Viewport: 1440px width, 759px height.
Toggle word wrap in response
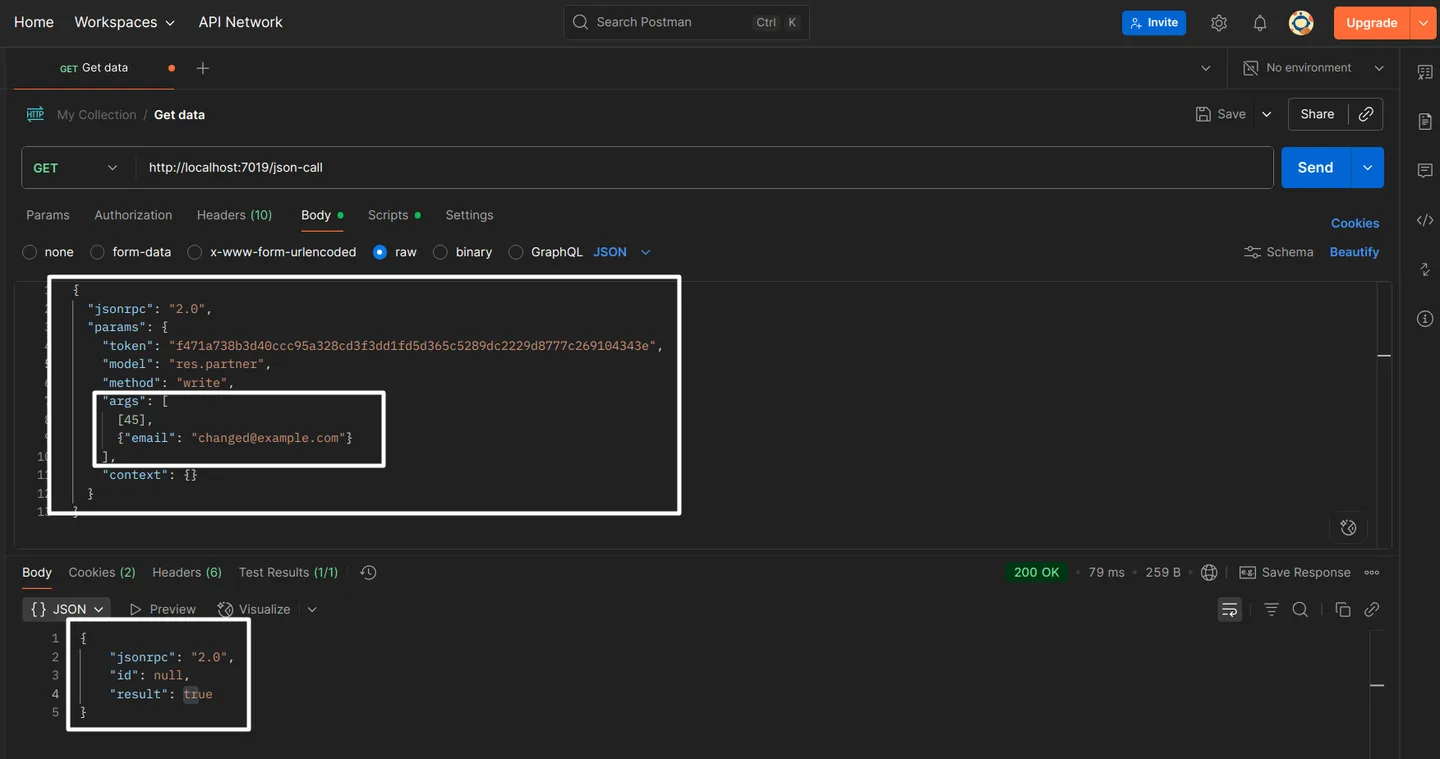coord(1229,609)
